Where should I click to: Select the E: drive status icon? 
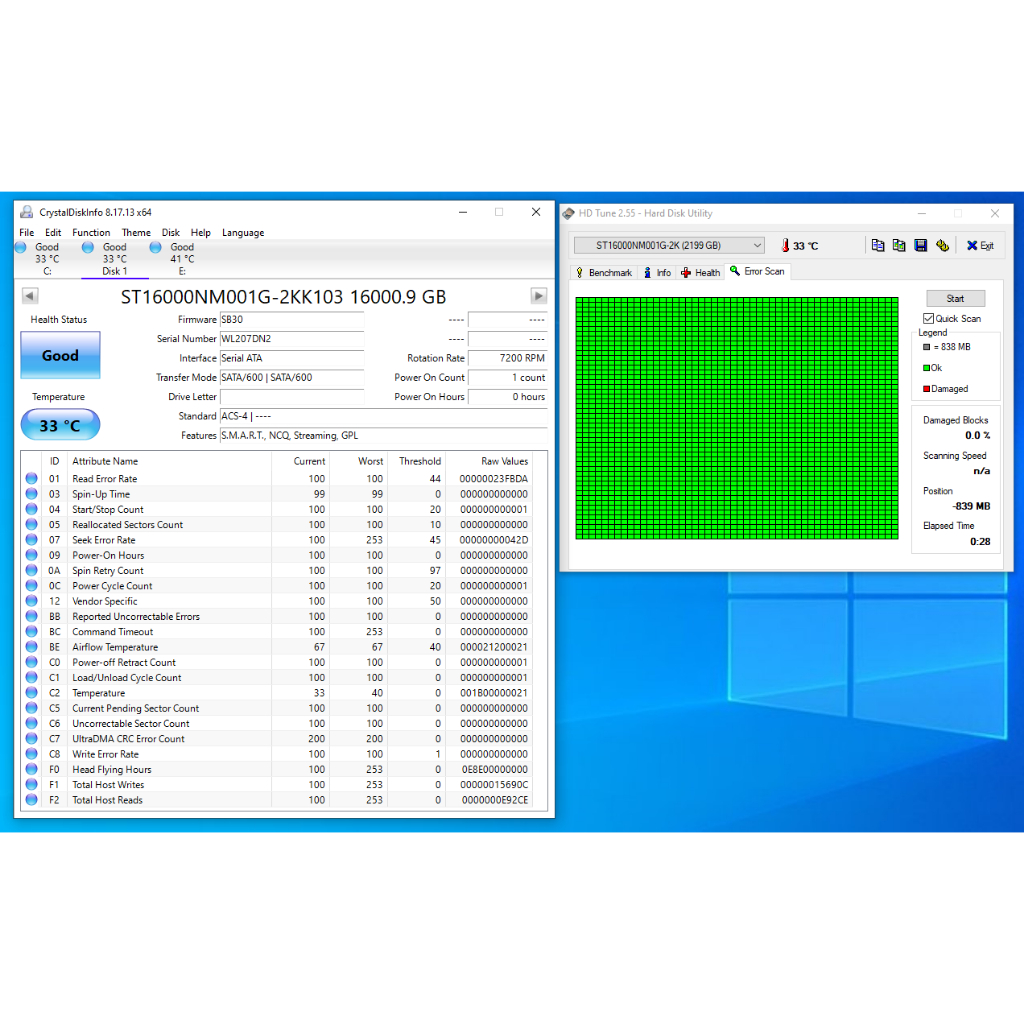157,247
